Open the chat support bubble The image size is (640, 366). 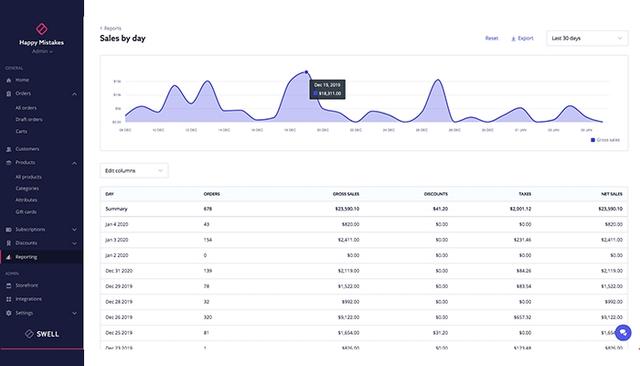[x=623, y=333]
